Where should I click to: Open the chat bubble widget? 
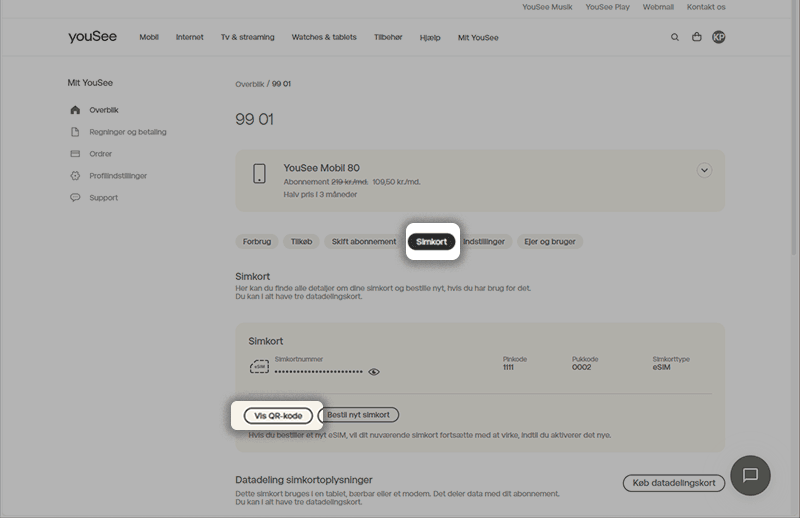(x=750, y=475)
